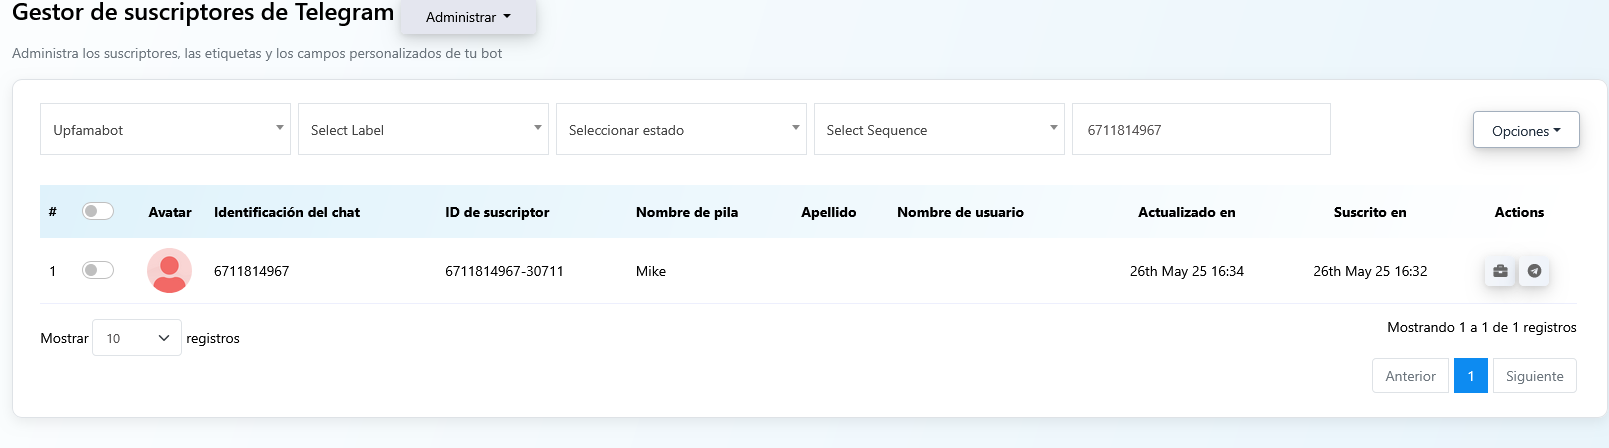Click the Telegram paper-plane icon for Mike
The height and width of the screenshot is (448, 1609).
[x=1534, y=271]
